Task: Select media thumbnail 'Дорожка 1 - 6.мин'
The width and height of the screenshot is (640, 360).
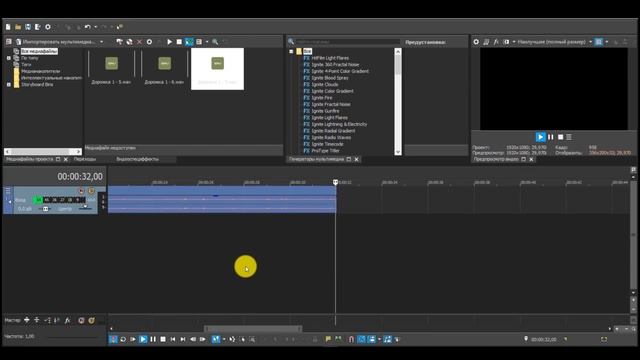Action: 164,67
